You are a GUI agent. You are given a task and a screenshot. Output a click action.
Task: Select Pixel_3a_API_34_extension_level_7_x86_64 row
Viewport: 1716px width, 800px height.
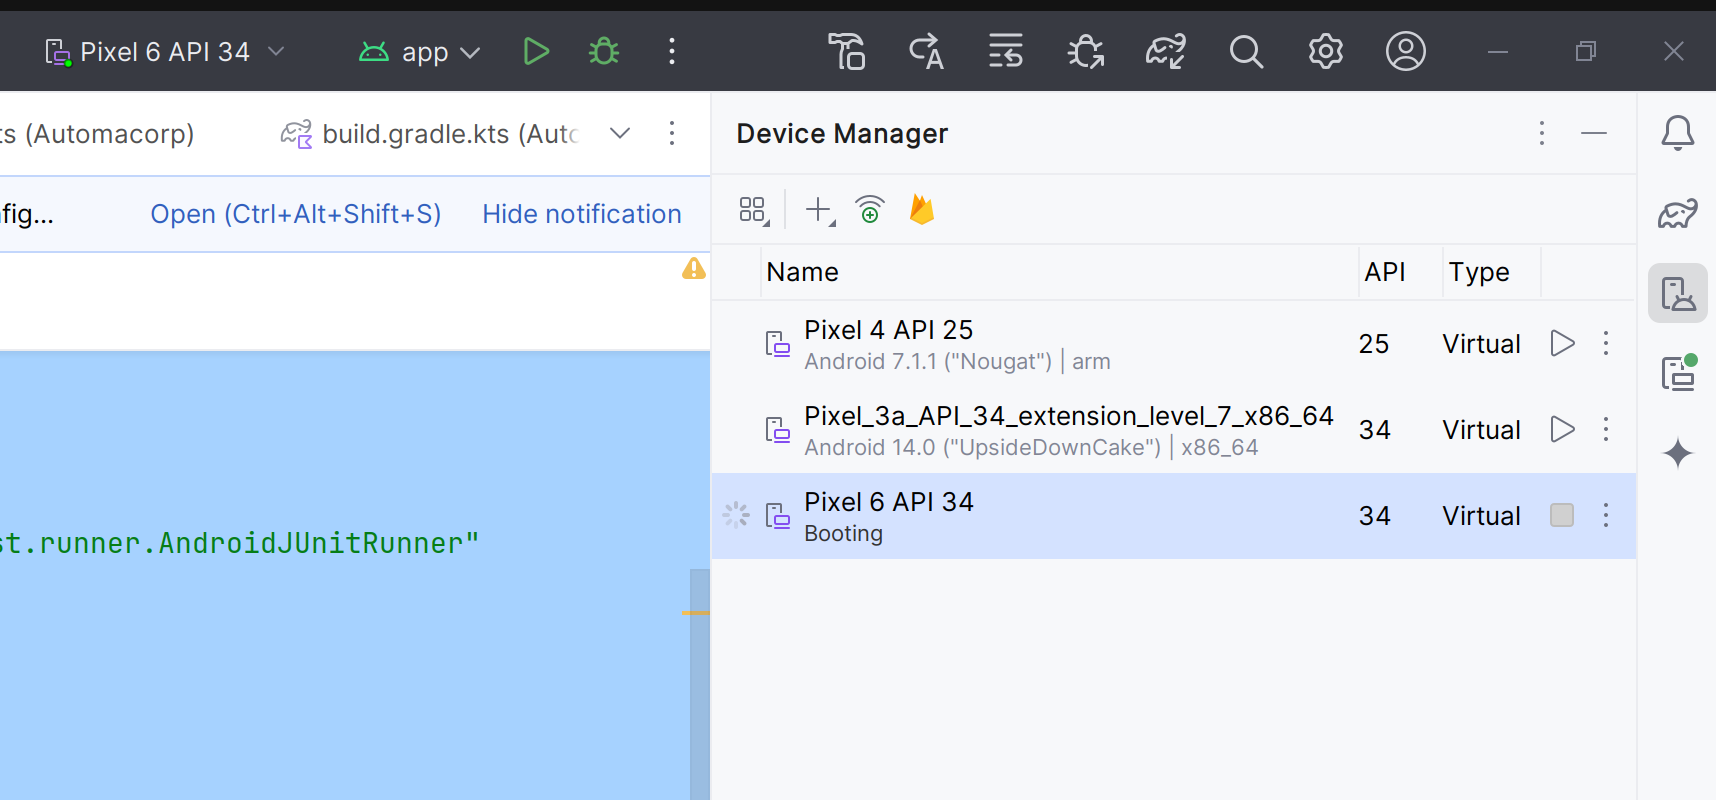pyautogui.click(x=1174, y=430)
